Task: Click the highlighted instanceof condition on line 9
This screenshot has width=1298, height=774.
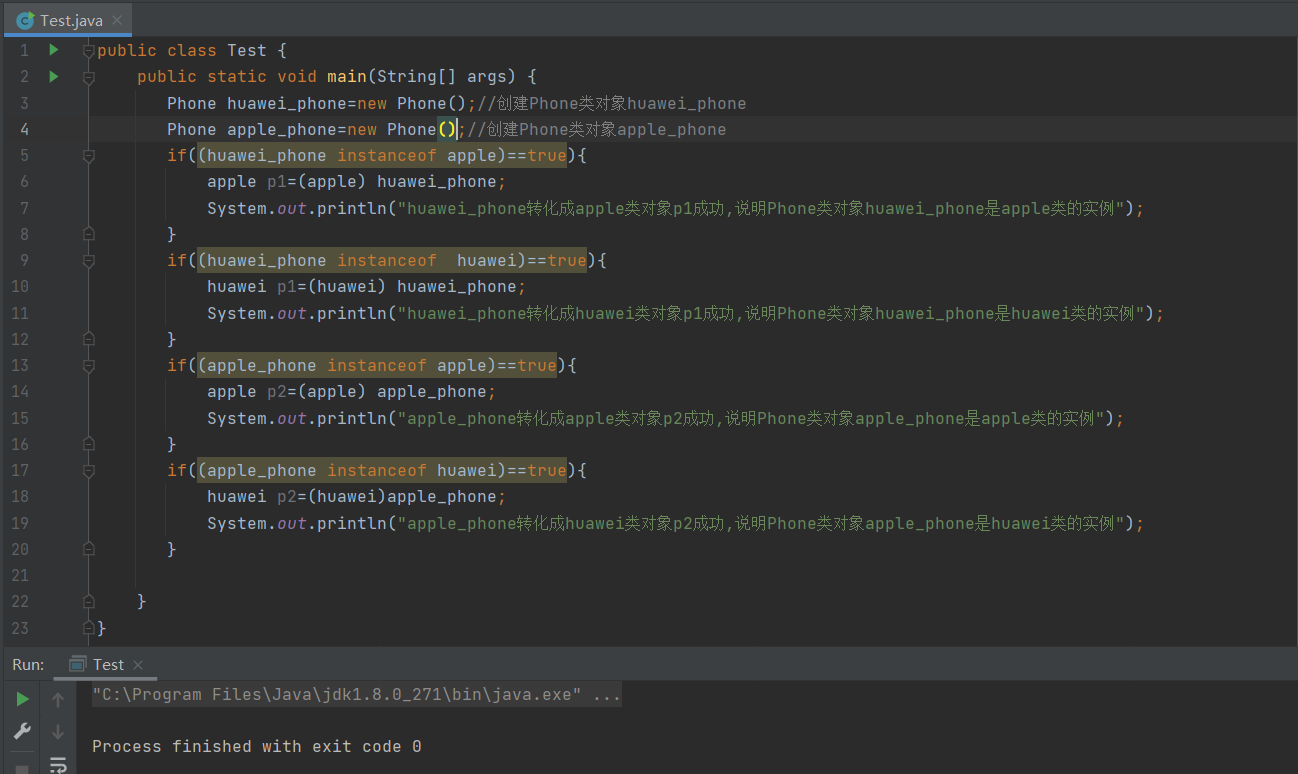Action: [x=392, y=260]
